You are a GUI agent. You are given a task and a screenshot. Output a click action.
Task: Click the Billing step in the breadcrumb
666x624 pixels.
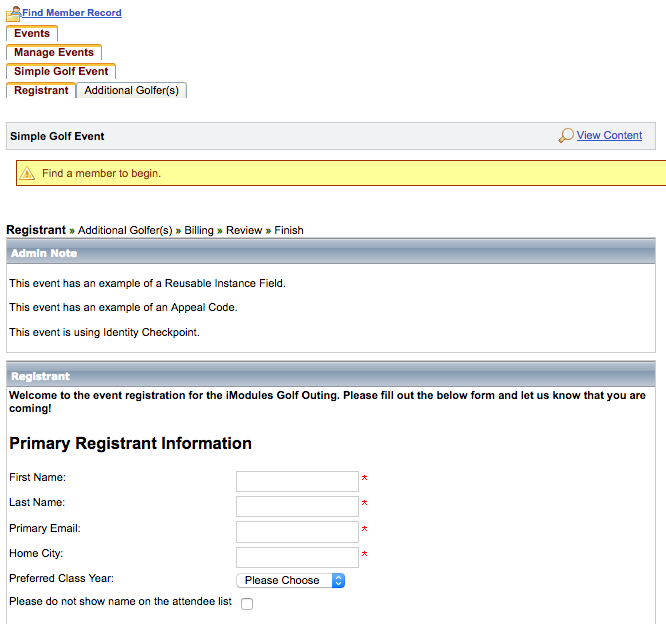pyautogui.click(x=199, y=230)
